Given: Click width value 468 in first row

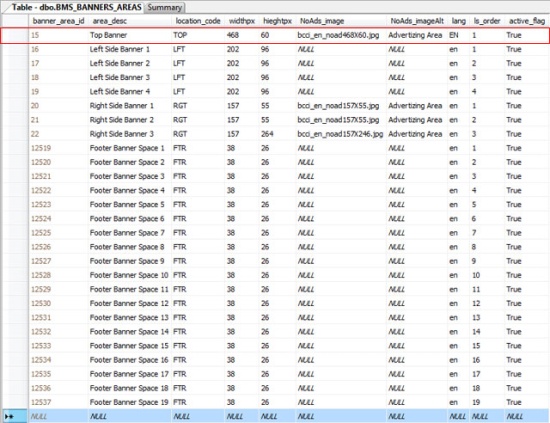Looking at the screenshot, I should 242,35.
